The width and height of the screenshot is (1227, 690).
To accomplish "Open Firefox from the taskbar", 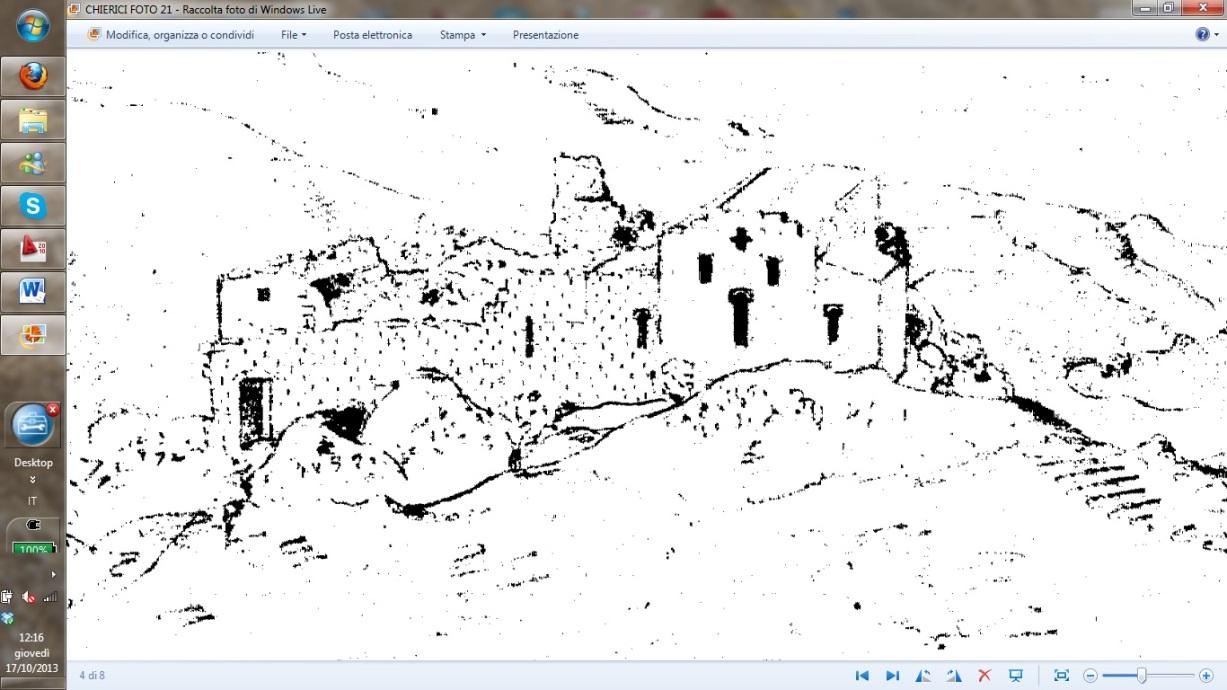I will click(33, 76).
